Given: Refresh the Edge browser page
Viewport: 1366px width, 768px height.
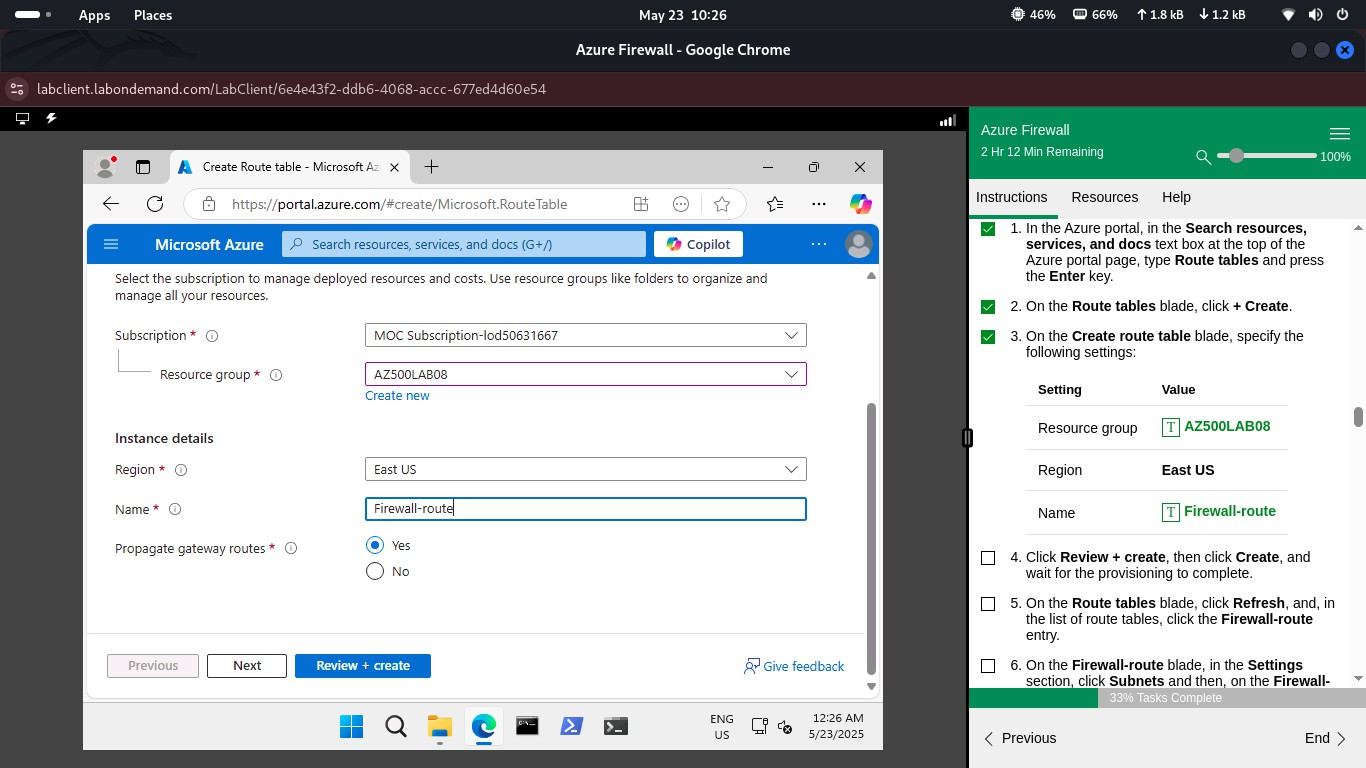Looking at the screenshot, I should (155, 204).
